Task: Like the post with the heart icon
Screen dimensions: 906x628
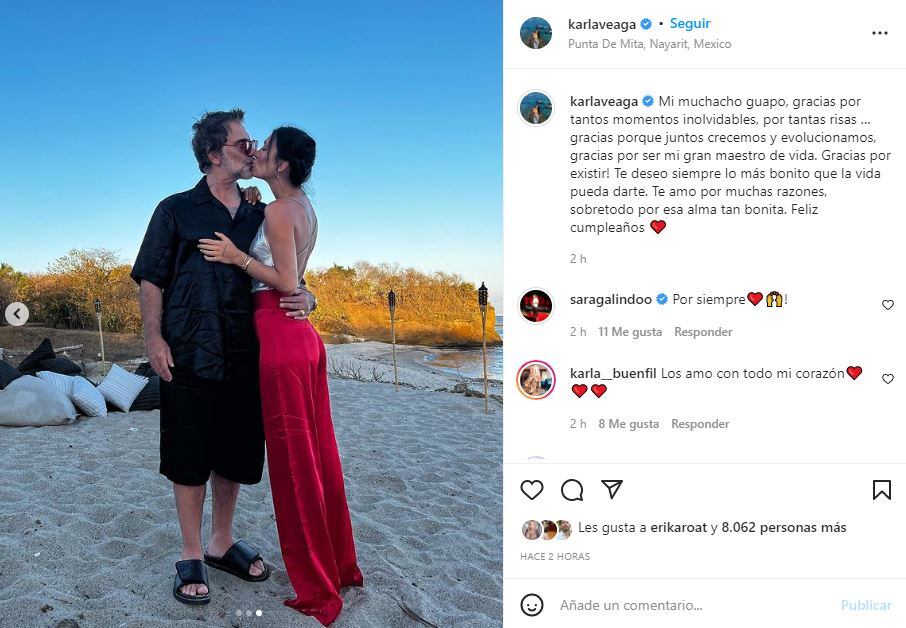Action: 532,490
